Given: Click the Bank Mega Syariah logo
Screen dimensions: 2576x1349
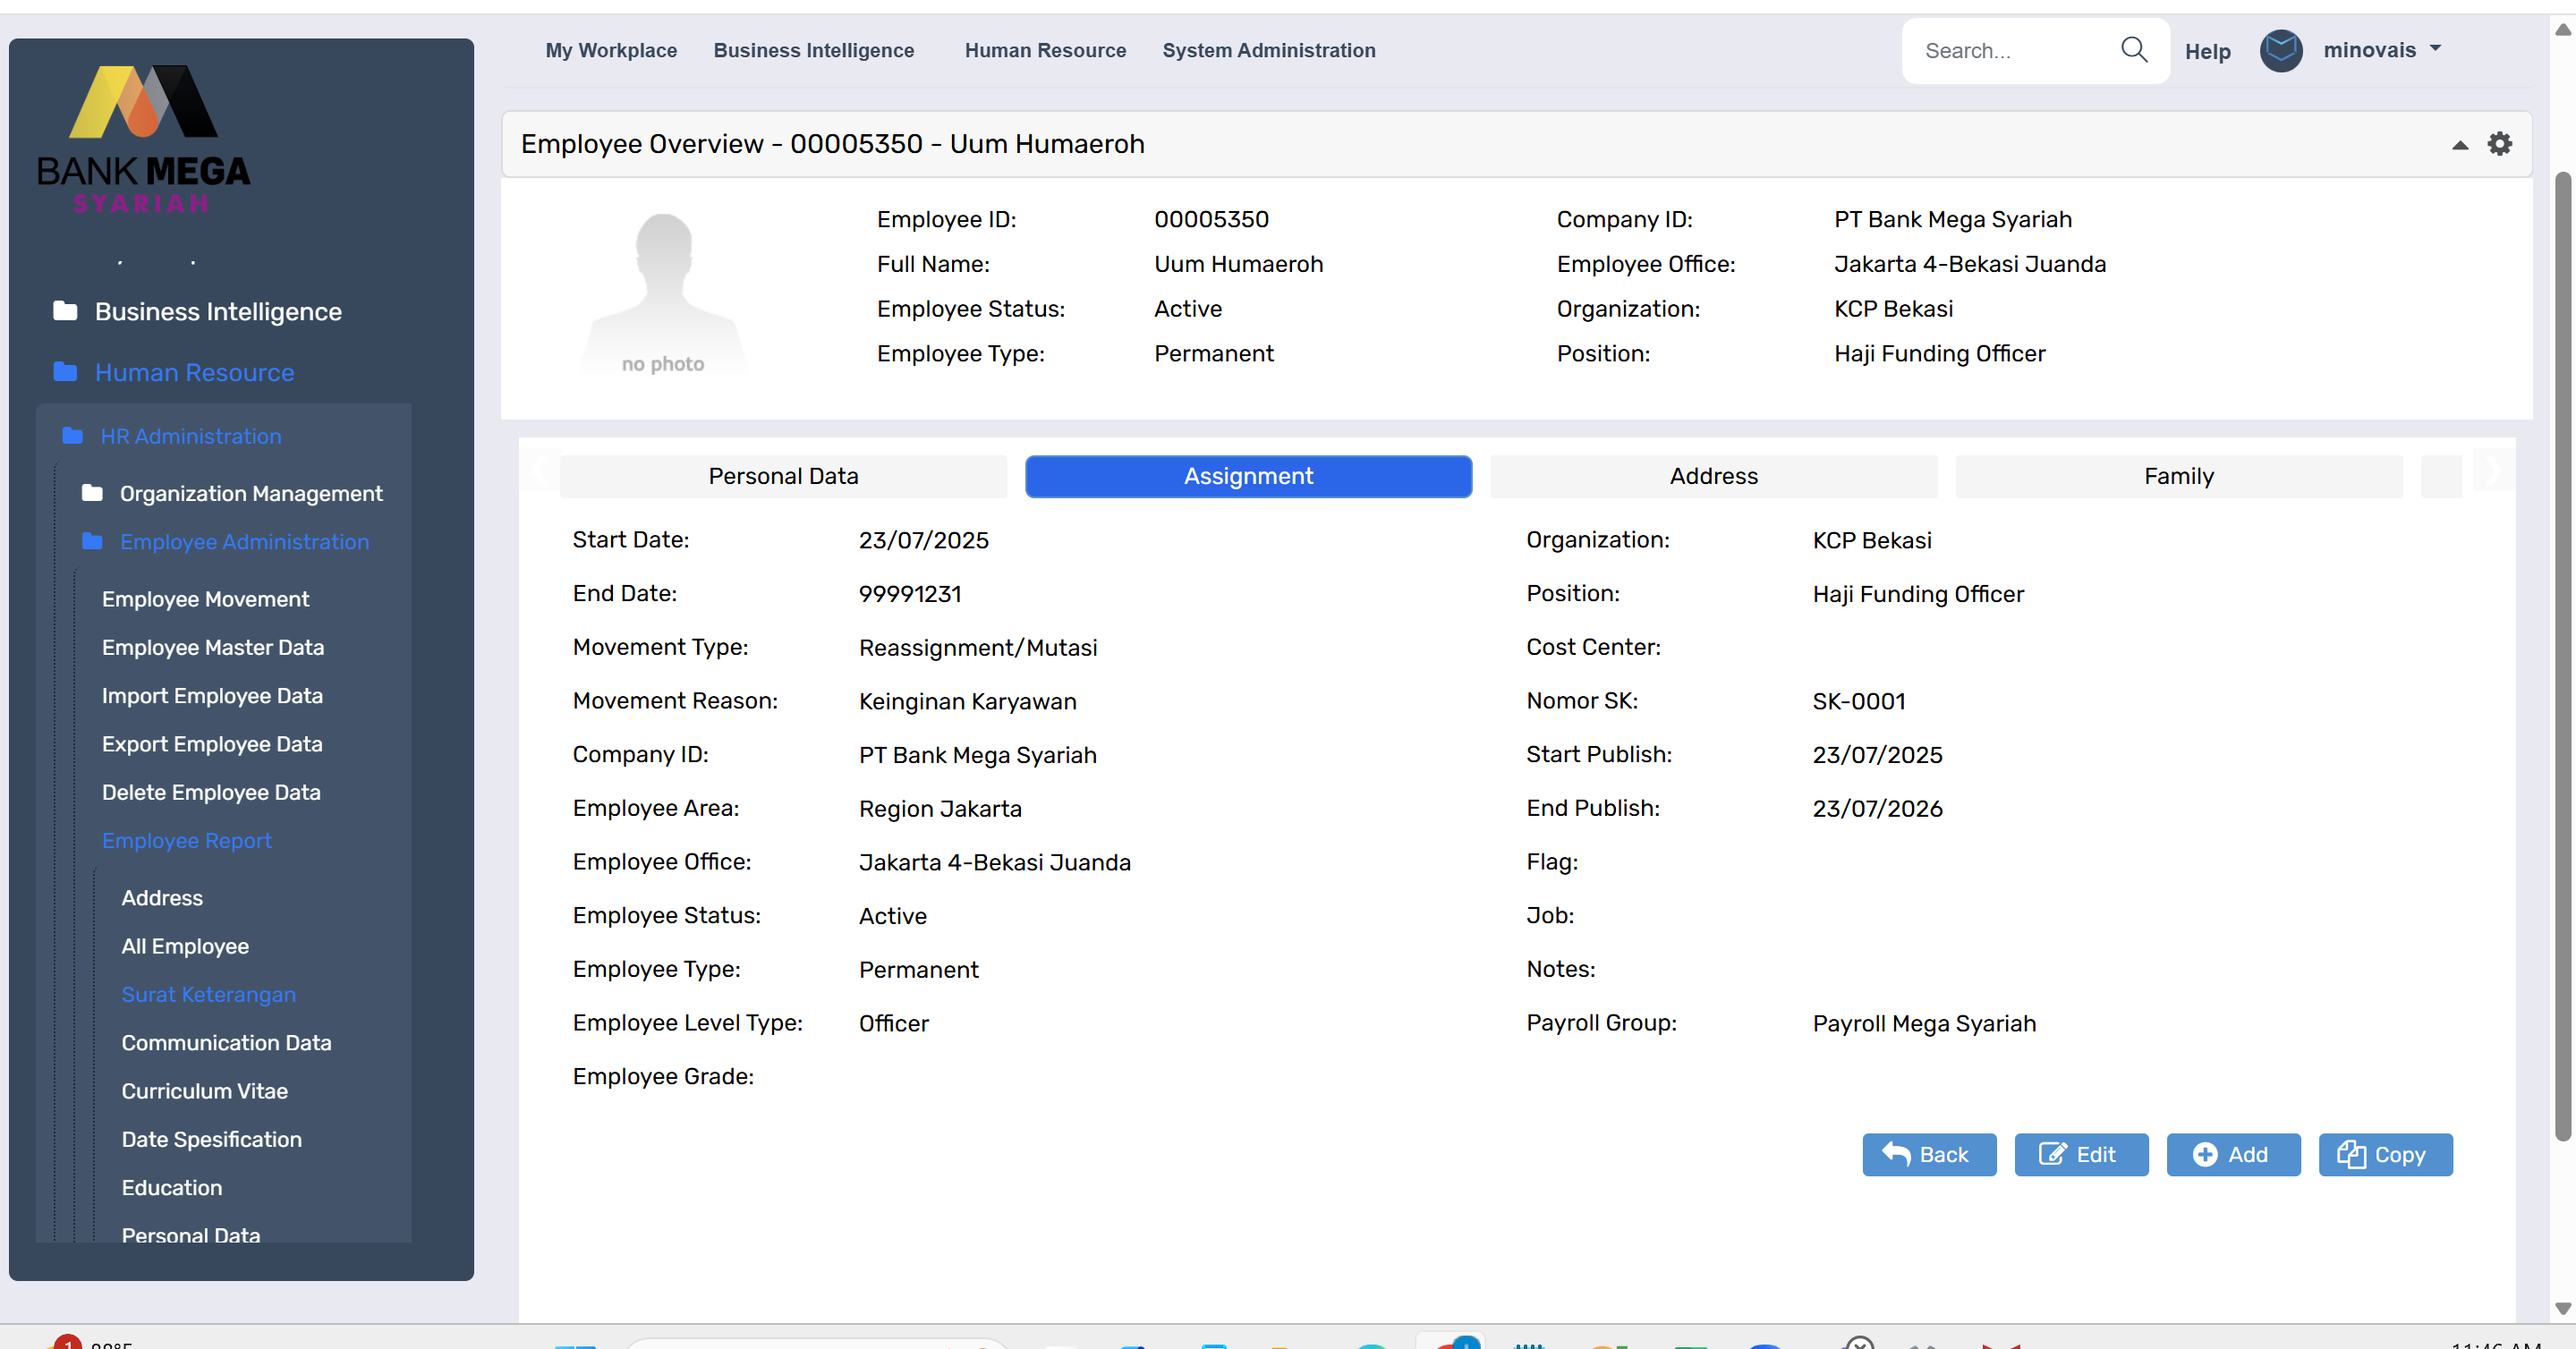Looking at the screenshot, I should (143, 138).
